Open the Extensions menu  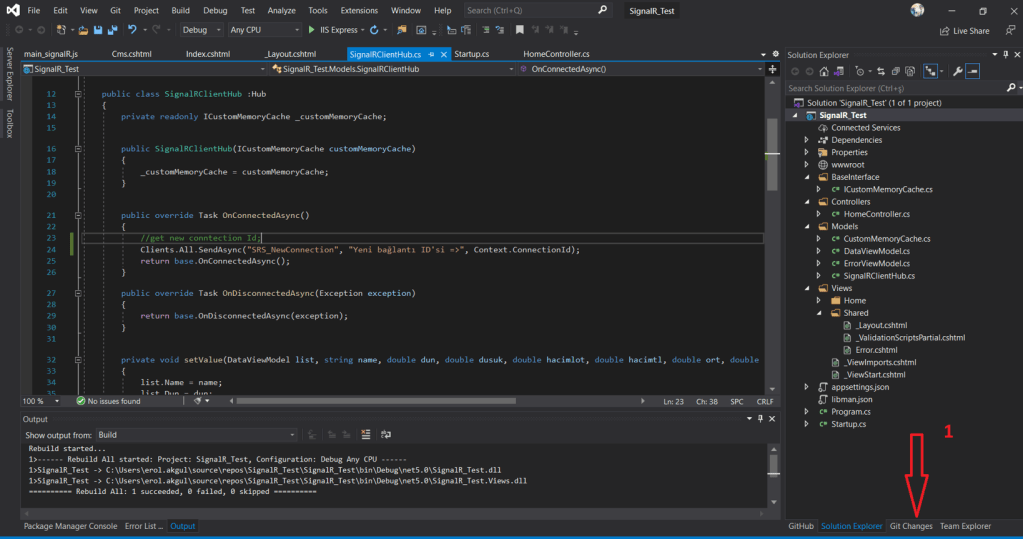359,10
